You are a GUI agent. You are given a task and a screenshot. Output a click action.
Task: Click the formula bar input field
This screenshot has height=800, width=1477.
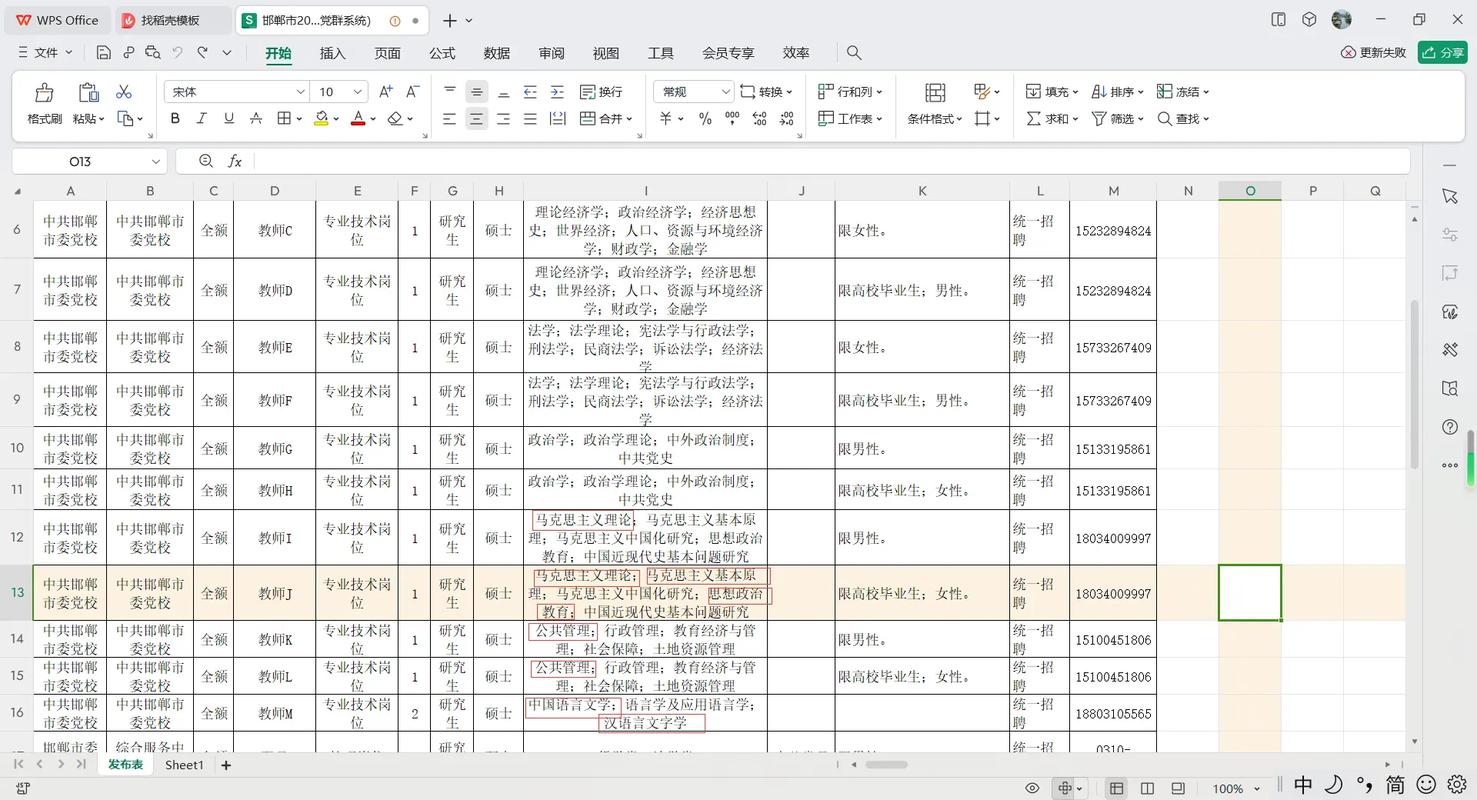(x=830, y=161)
